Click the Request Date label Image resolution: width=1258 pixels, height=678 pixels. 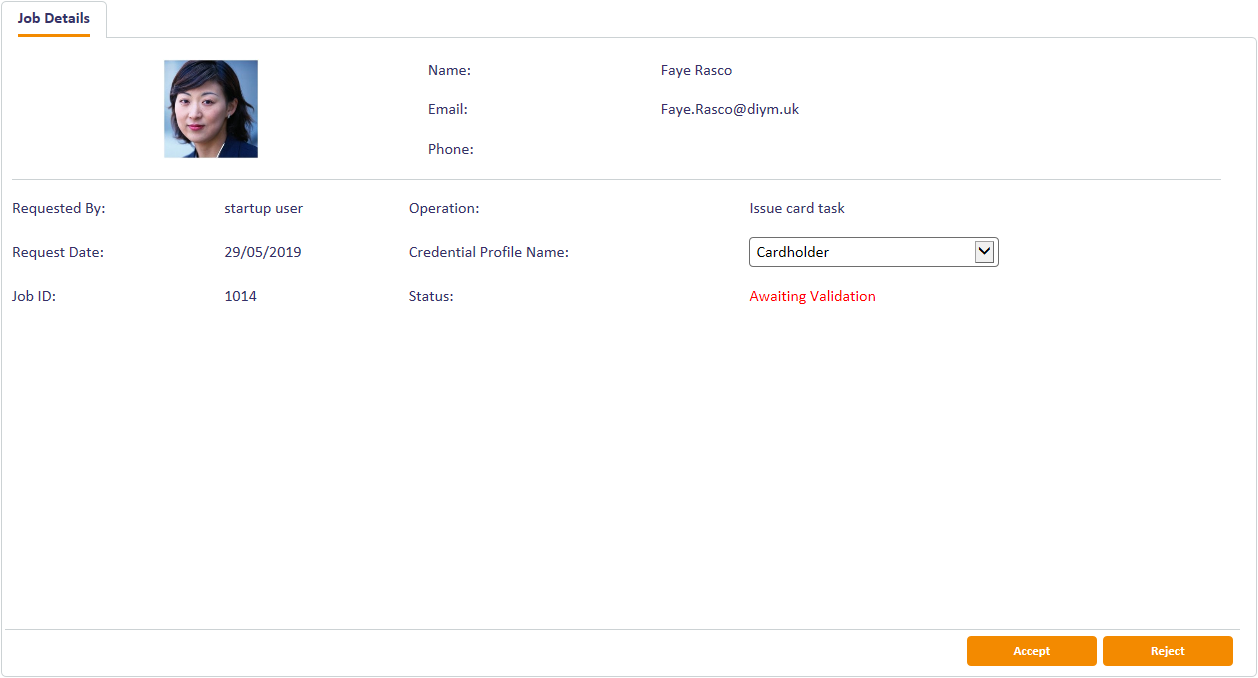[x=58, y=253]
